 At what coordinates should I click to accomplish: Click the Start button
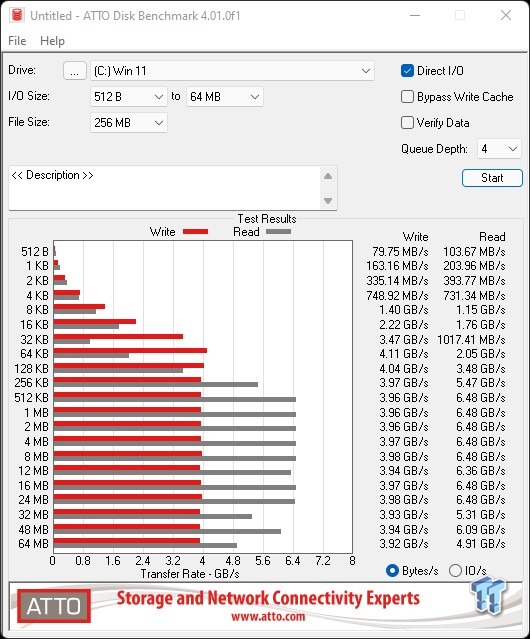click(x=492, y=178)
